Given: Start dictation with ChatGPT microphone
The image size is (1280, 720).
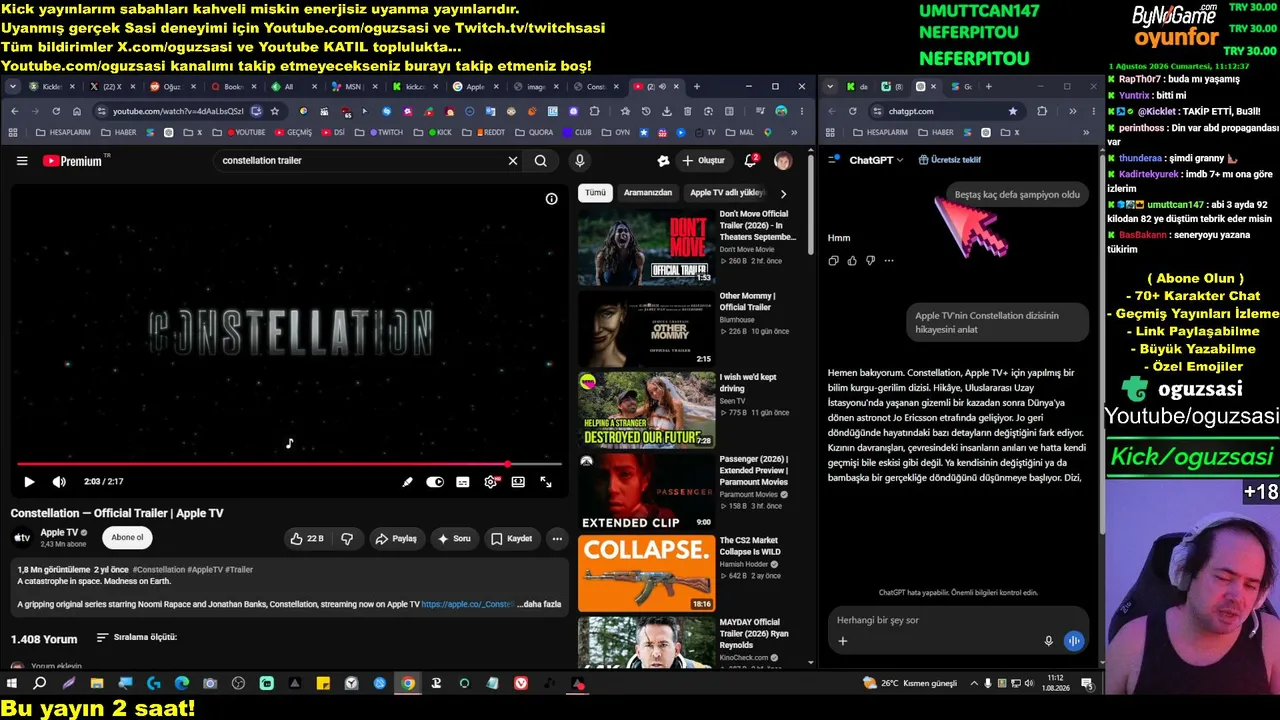Looking at the screenshot, I should [x=1048, y=641].
